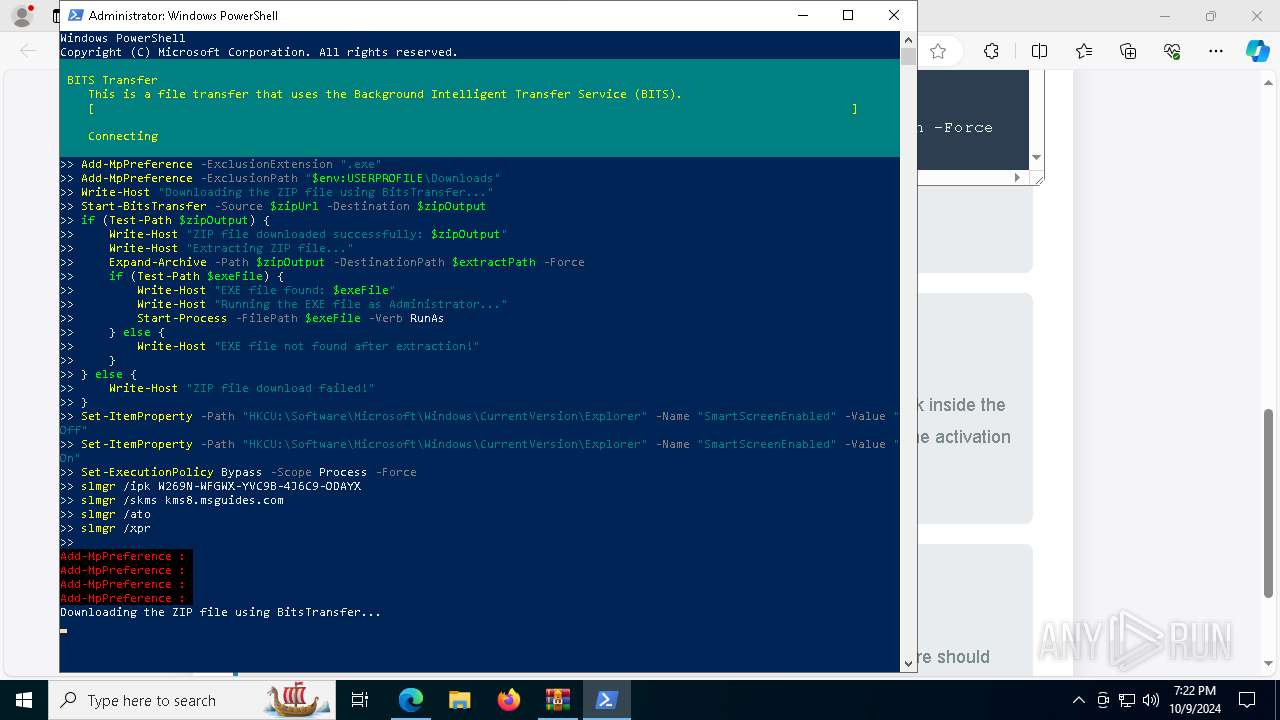
Task: Click the 'slmgr /ato' command line
Action: click(116, 514)
